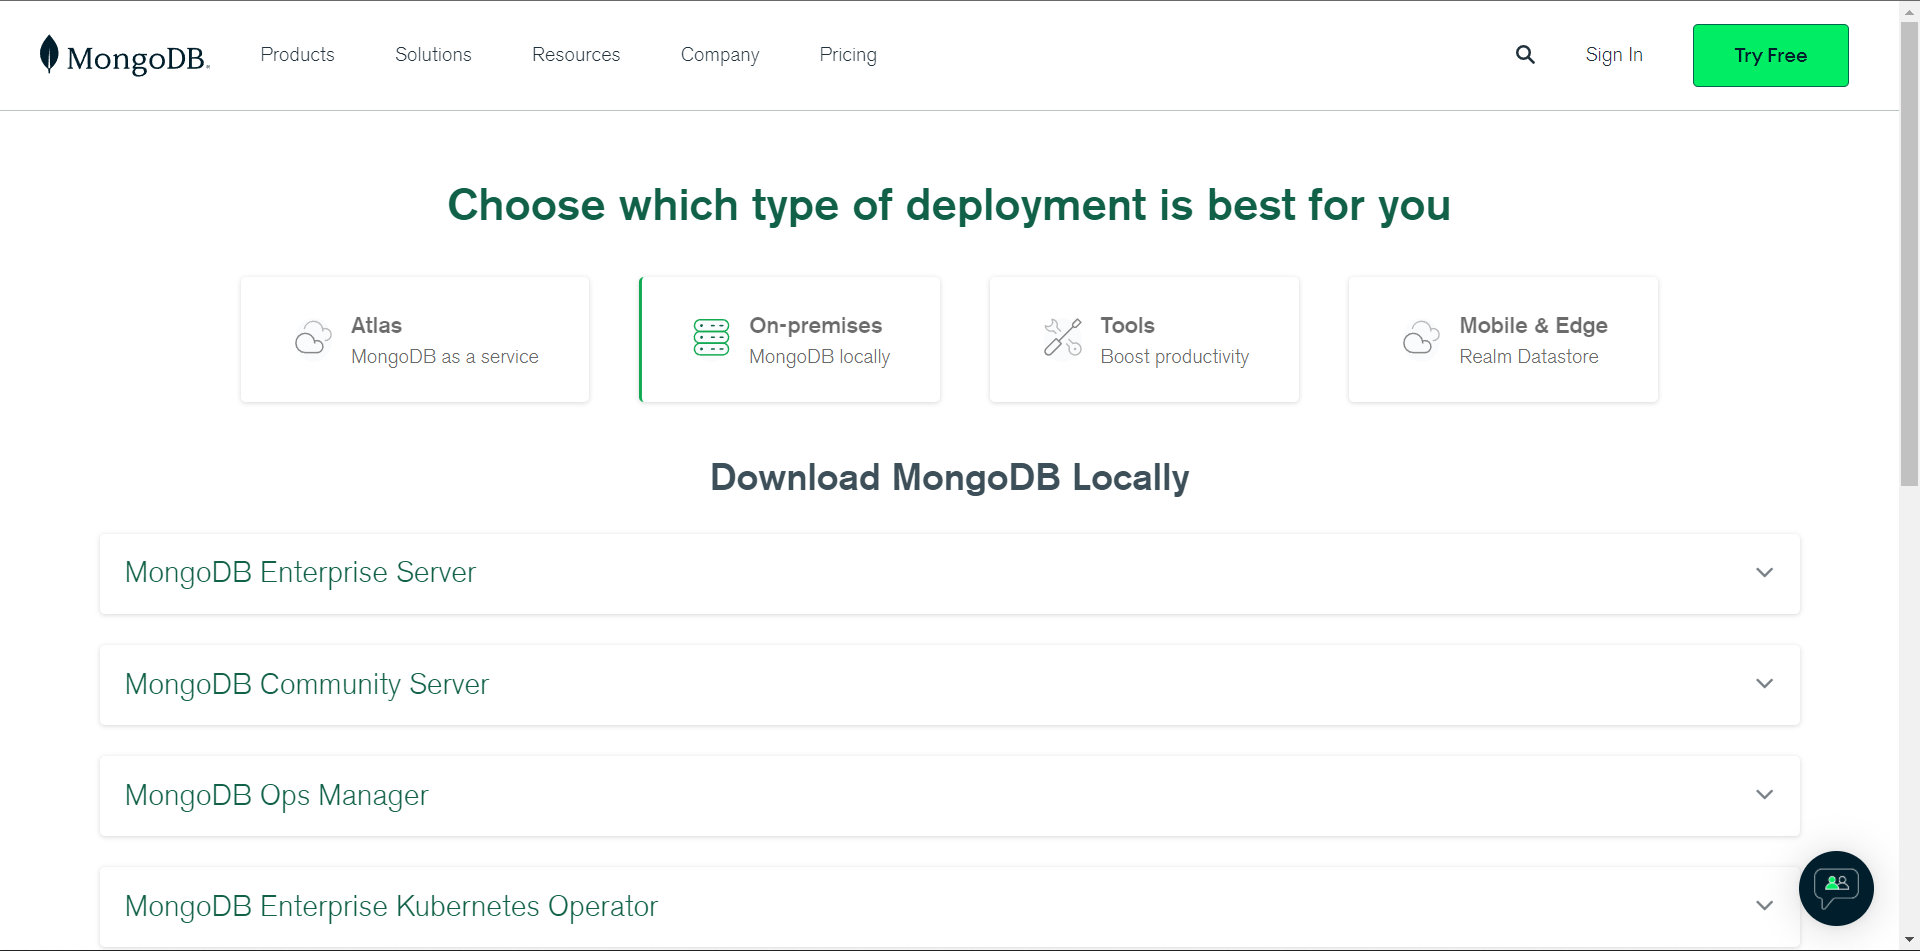The height and width of the screenshot is (951, 1920).
Task: Open the Resources menu
Action: click(x=576, y=55)
